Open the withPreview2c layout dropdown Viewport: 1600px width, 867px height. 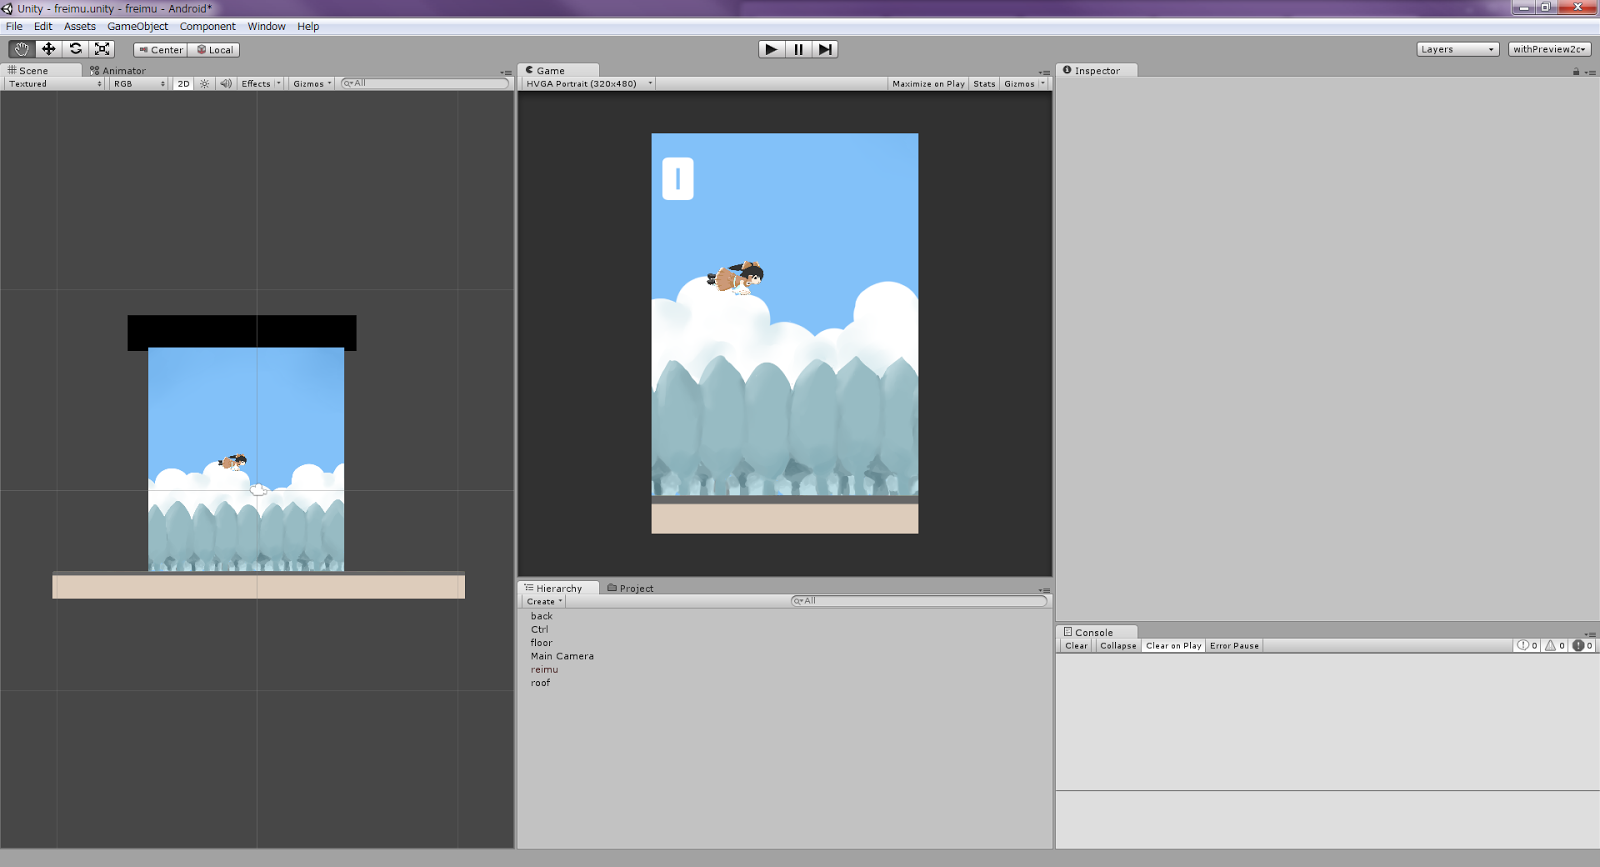[x=1549, y=49]
